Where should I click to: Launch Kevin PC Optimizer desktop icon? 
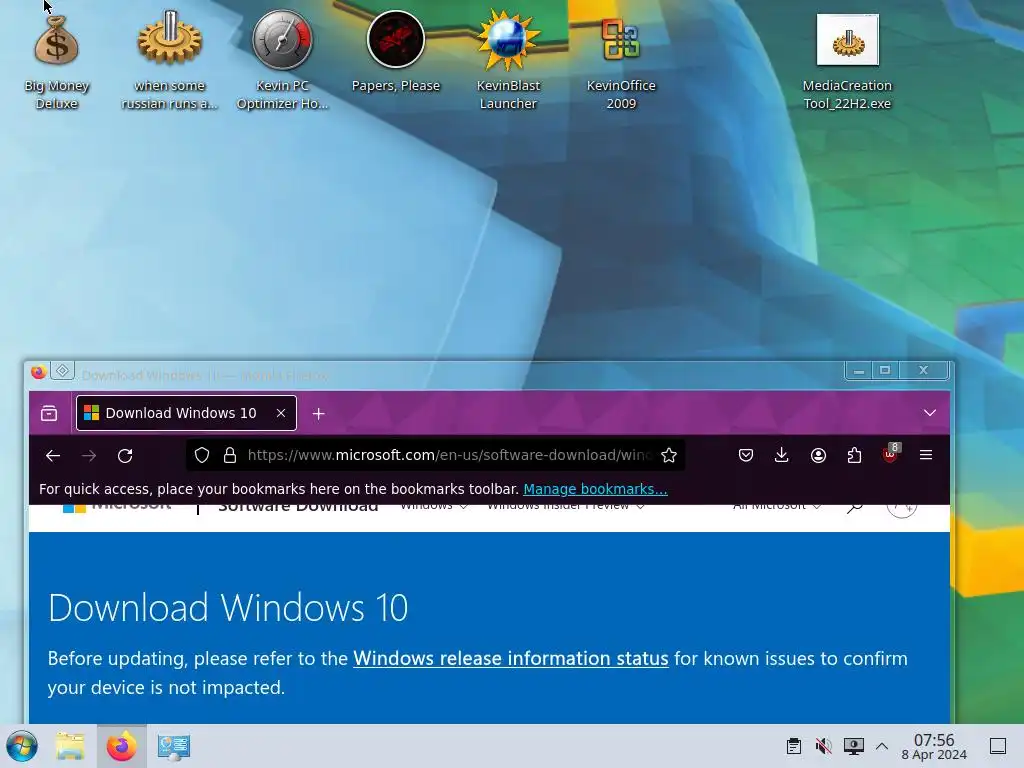tap(282, 59)
